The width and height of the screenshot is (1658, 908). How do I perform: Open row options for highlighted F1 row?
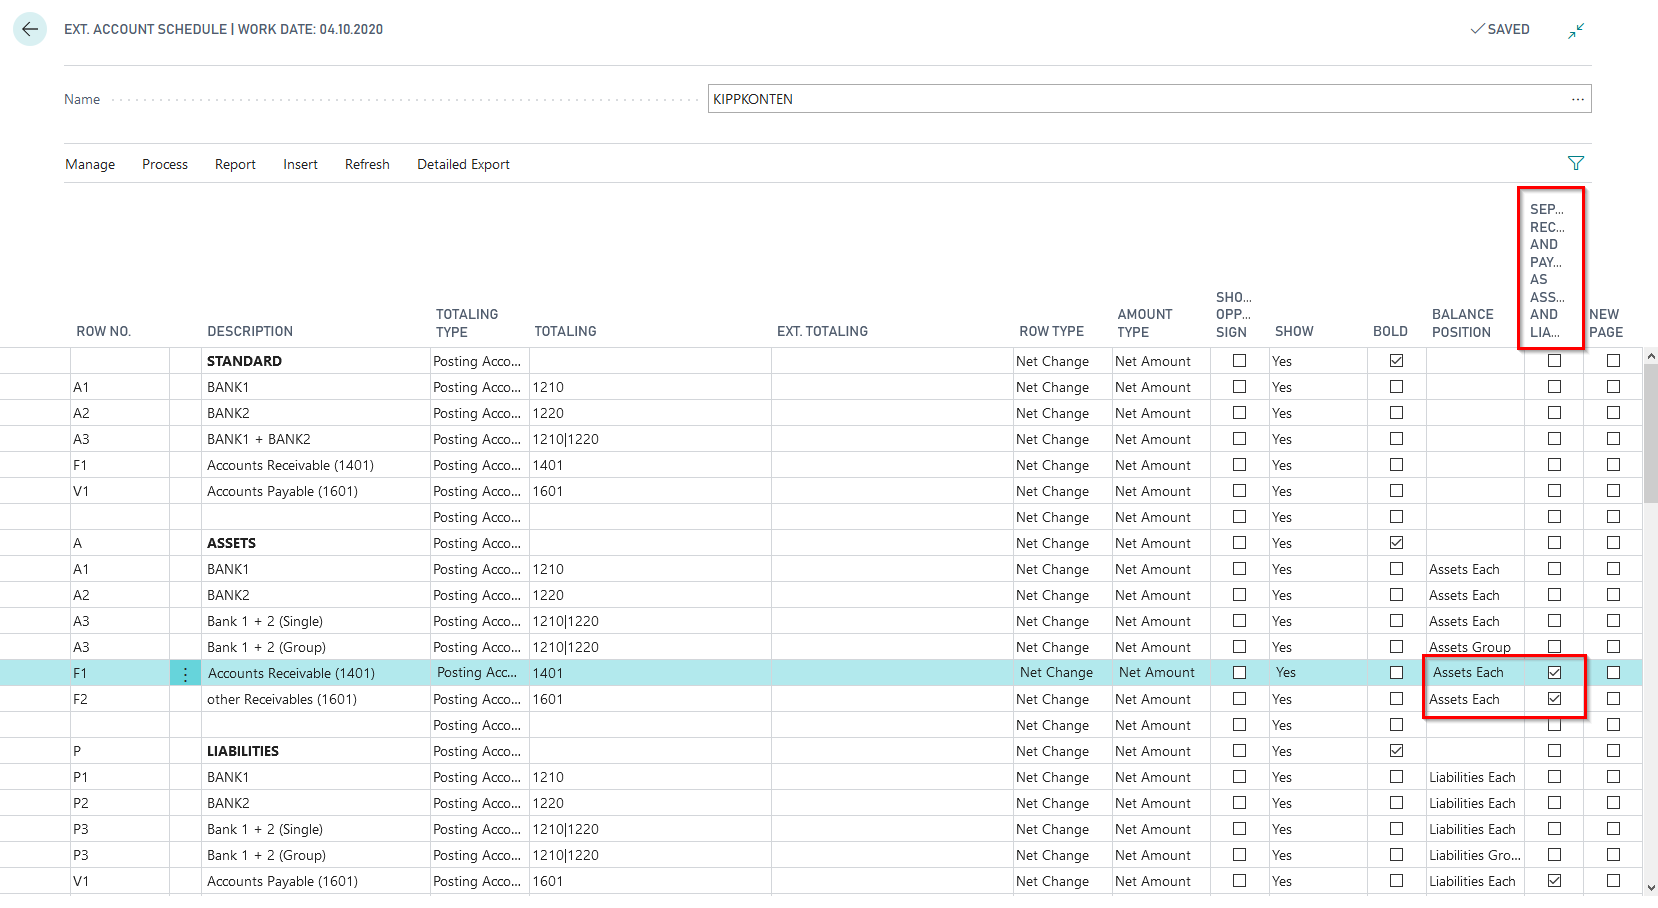point(185,674)
